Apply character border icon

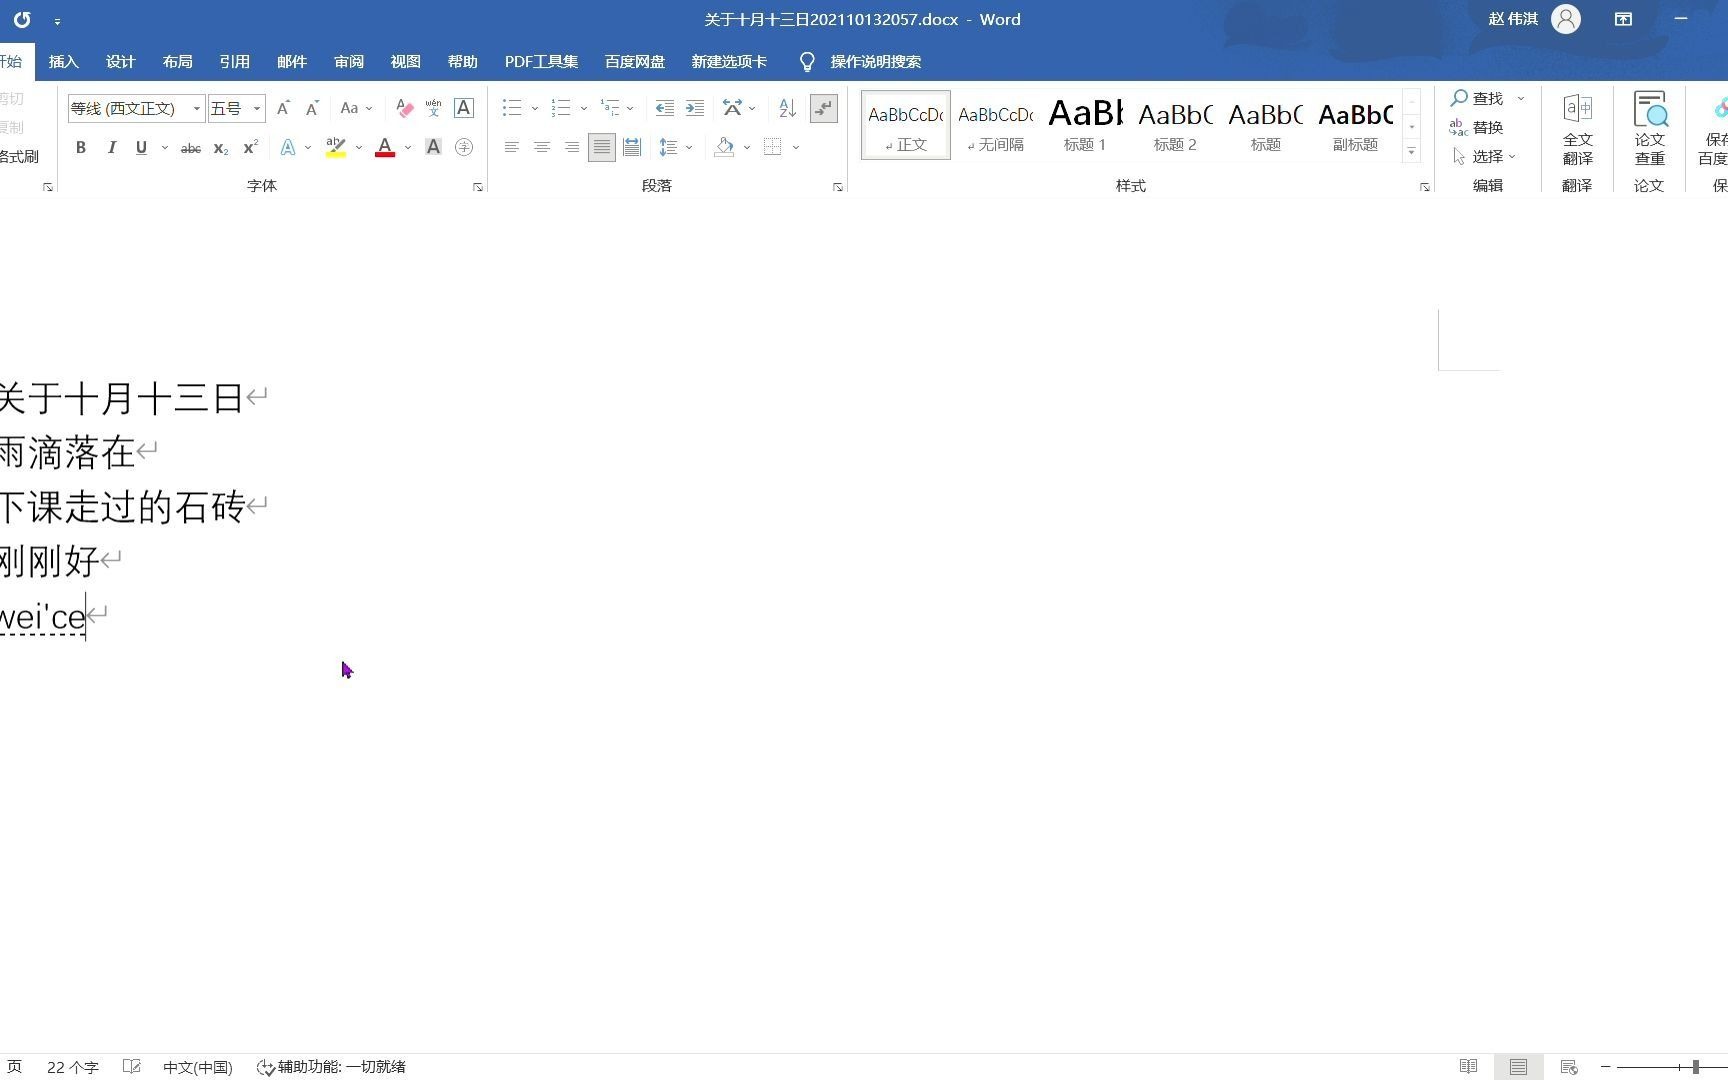[x=463, y=108]
